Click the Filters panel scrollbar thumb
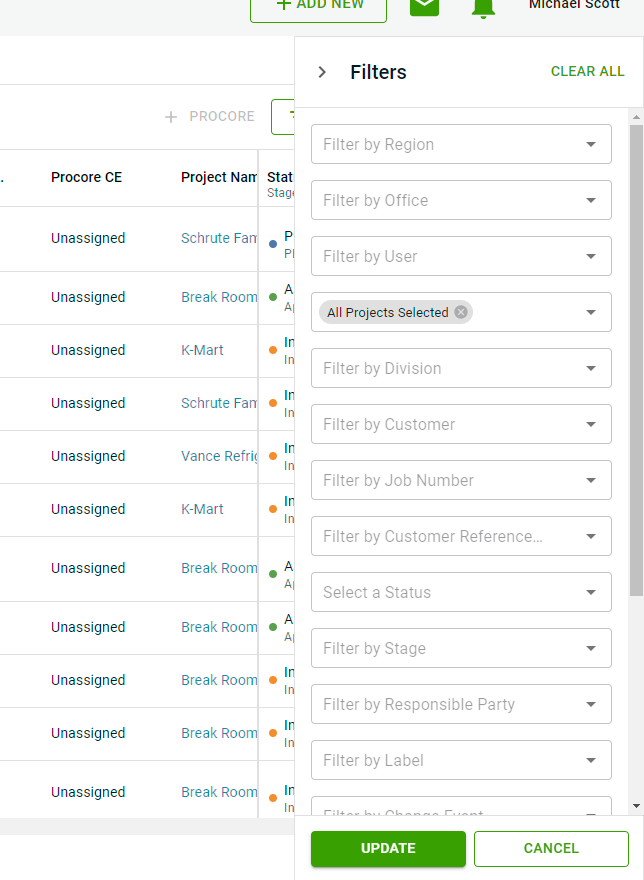644x880 pixels. [636, 360]
